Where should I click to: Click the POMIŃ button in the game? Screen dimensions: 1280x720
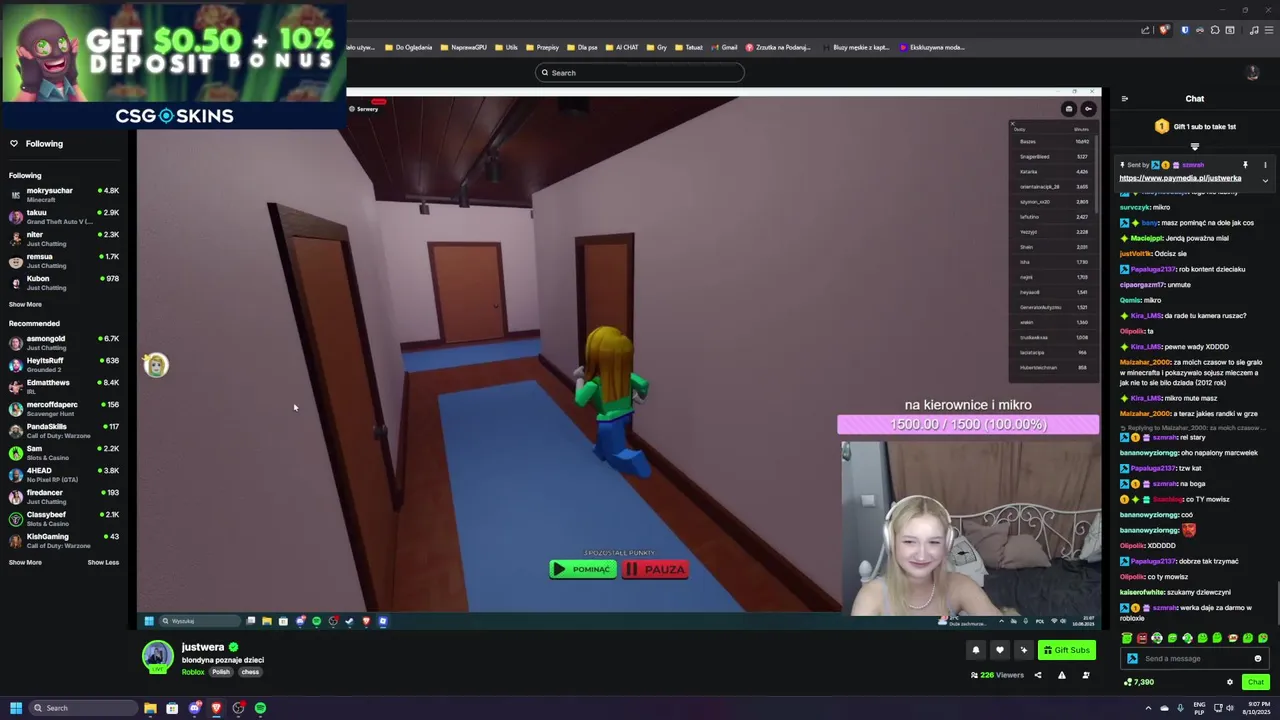pyautogui.click(x=583, y=569)
